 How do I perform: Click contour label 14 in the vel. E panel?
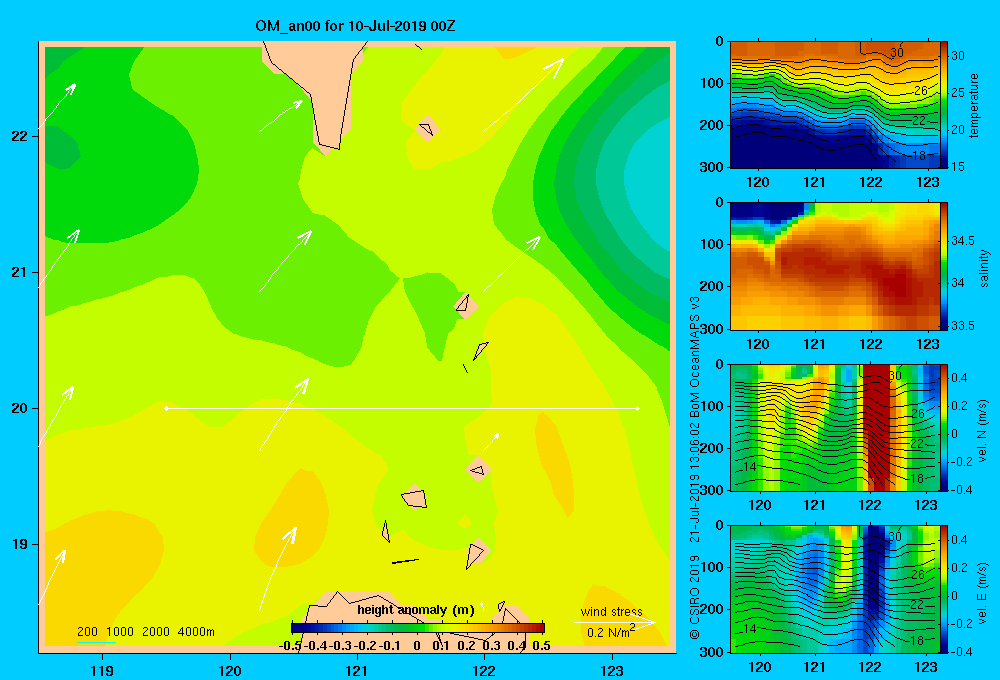(750, 628)
